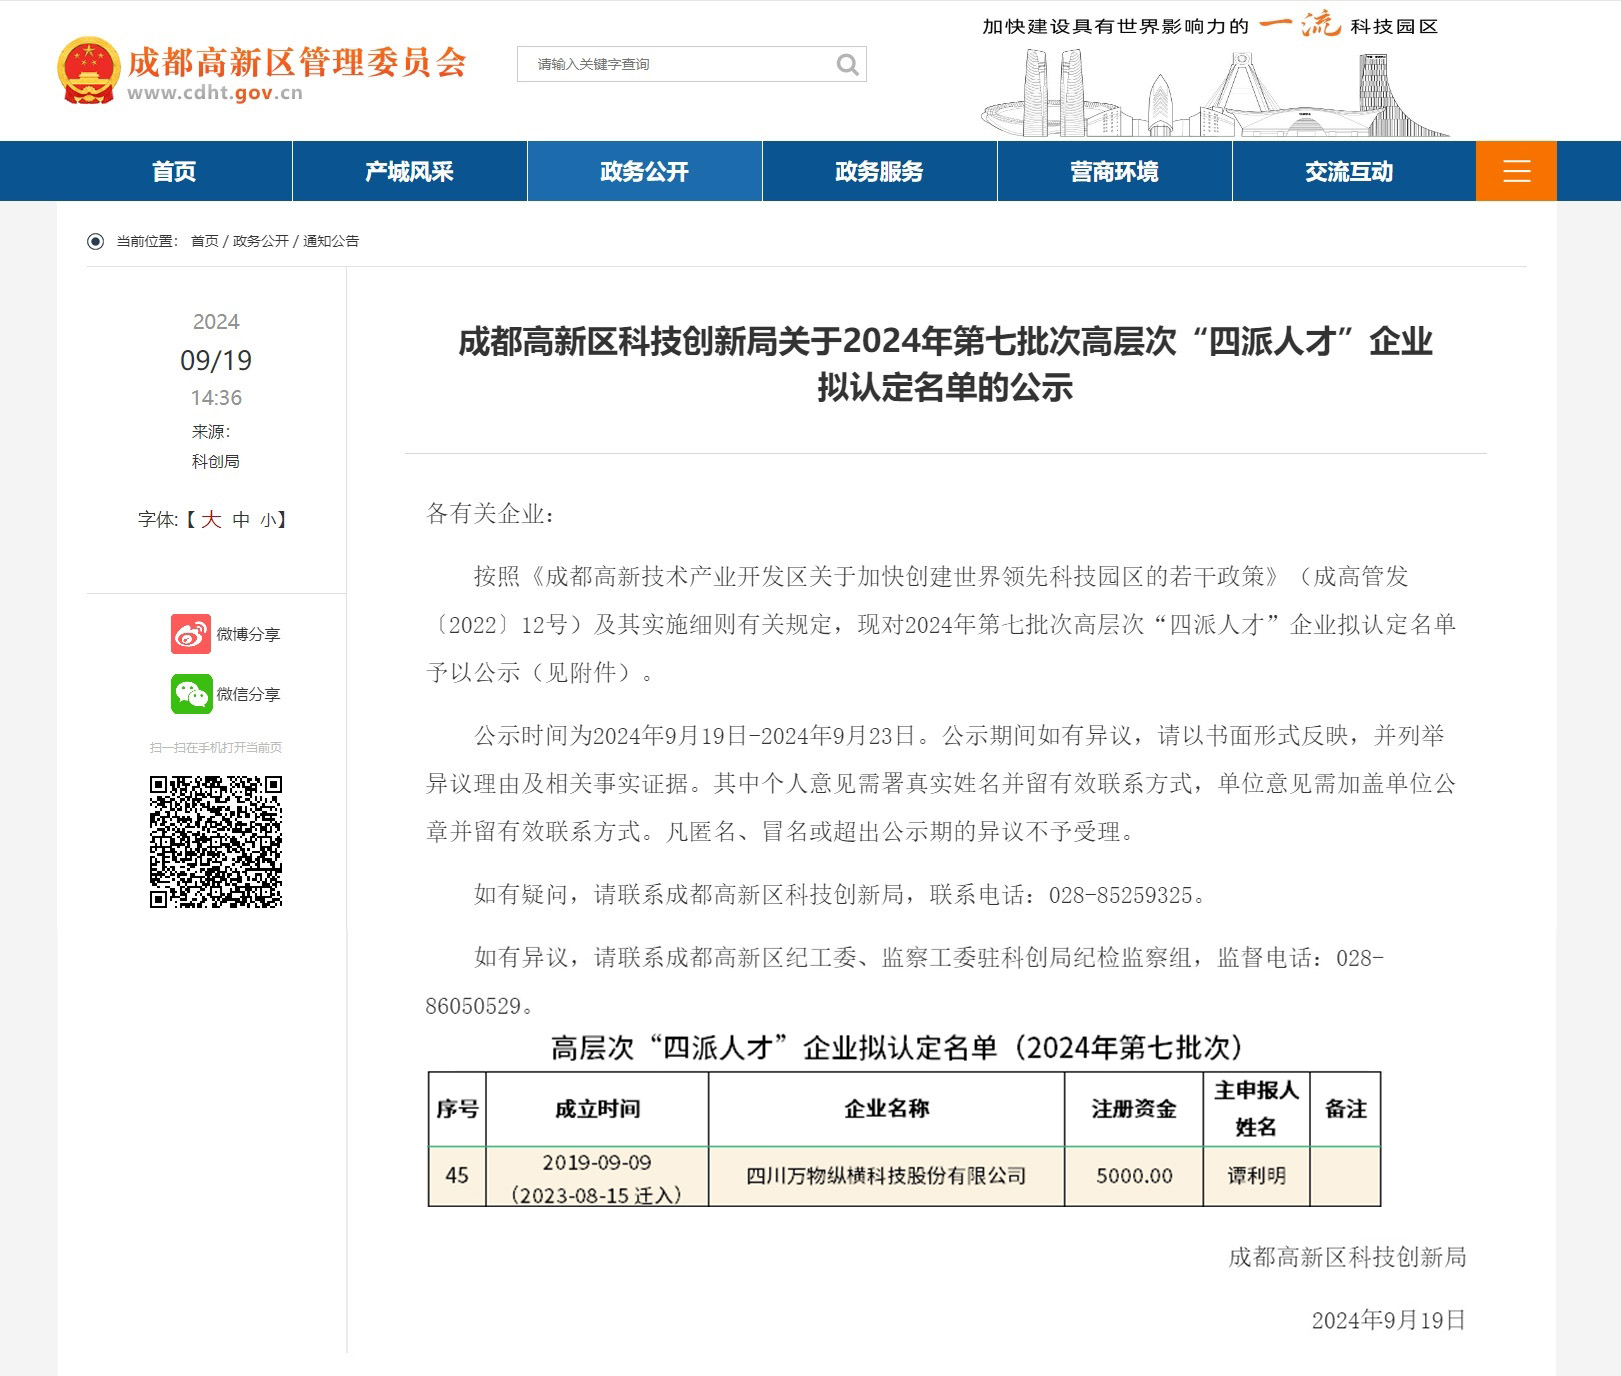1621x1376 pixels.
Task: Open the 首页 navigation tab
Action: 174,171
